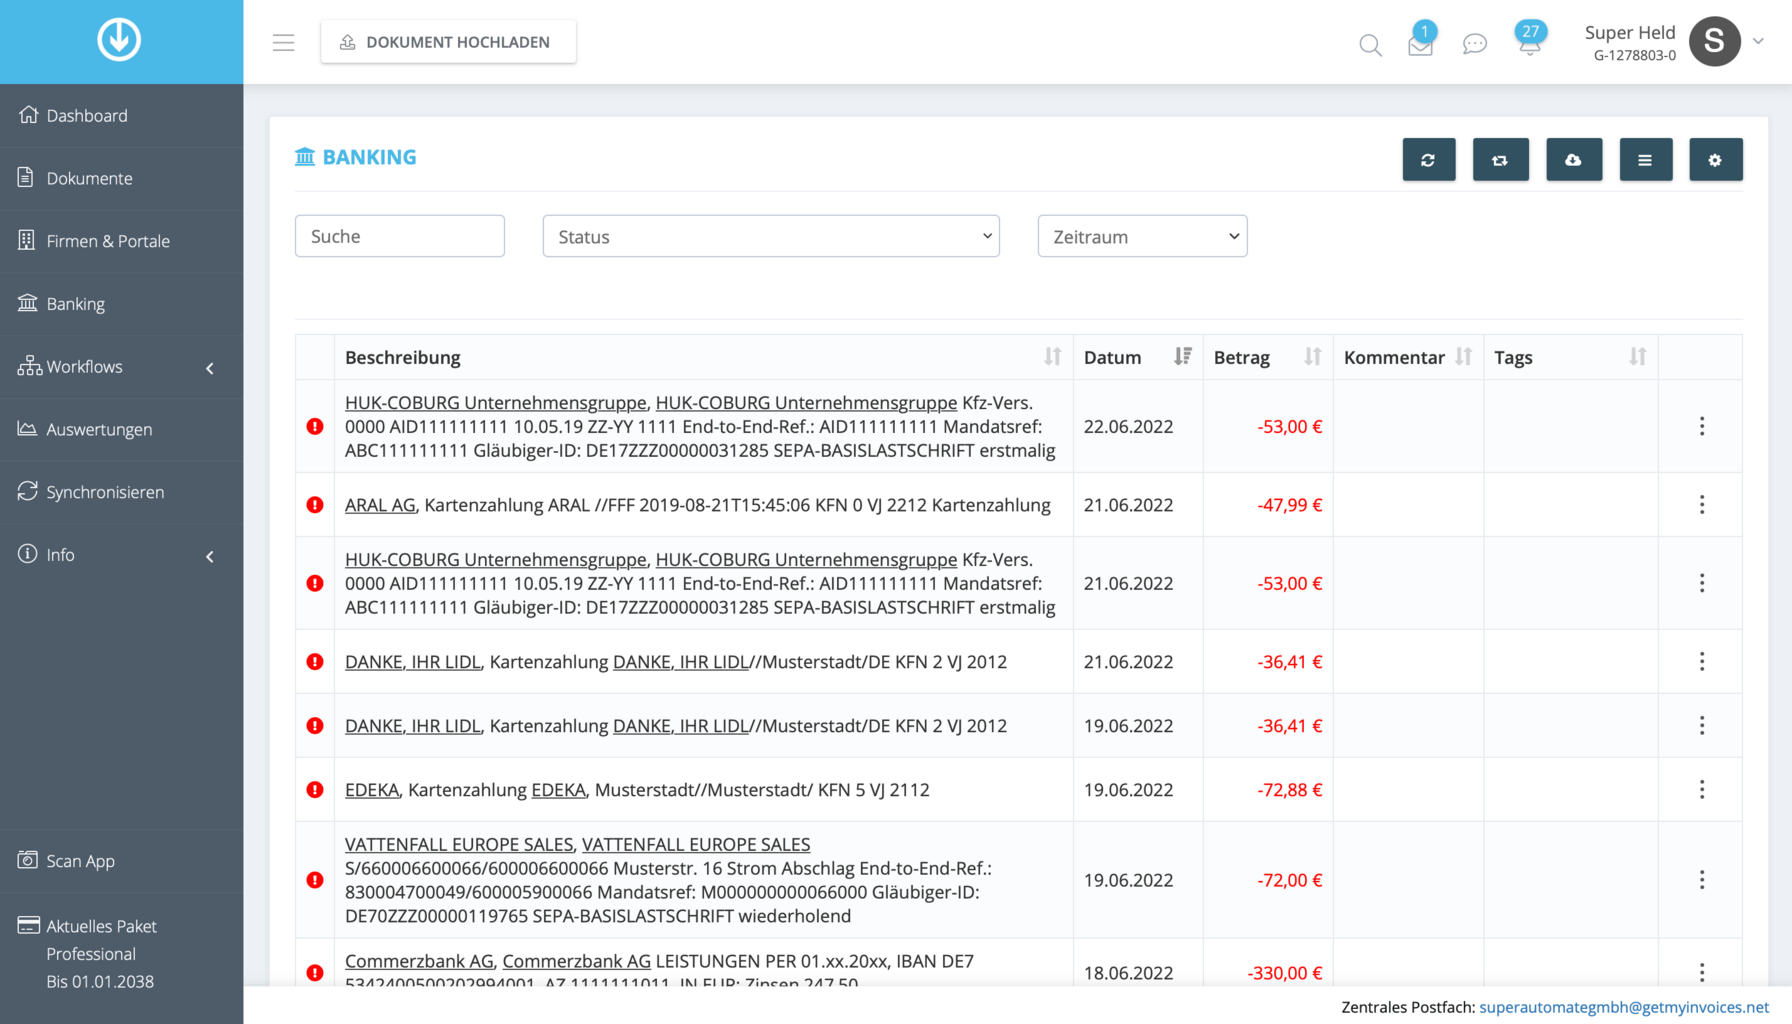This screenshot has width=1792, height=1024.
Task: Click the refresh icon button in Banking header
Action: coord(1428,160)
